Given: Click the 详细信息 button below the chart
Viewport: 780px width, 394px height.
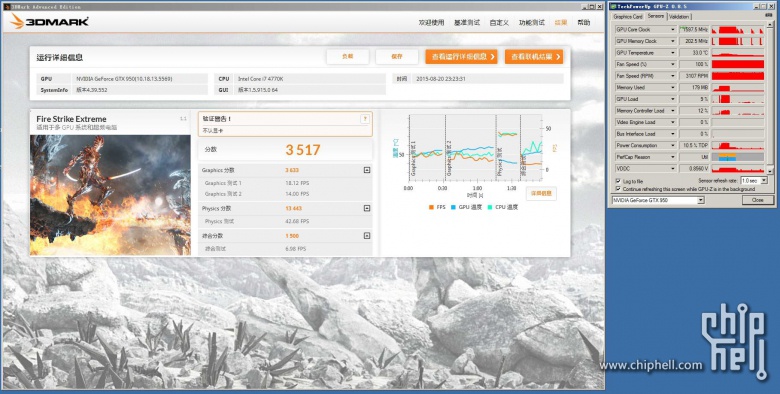Looking at the screenshot, I should tap(541, 193).
